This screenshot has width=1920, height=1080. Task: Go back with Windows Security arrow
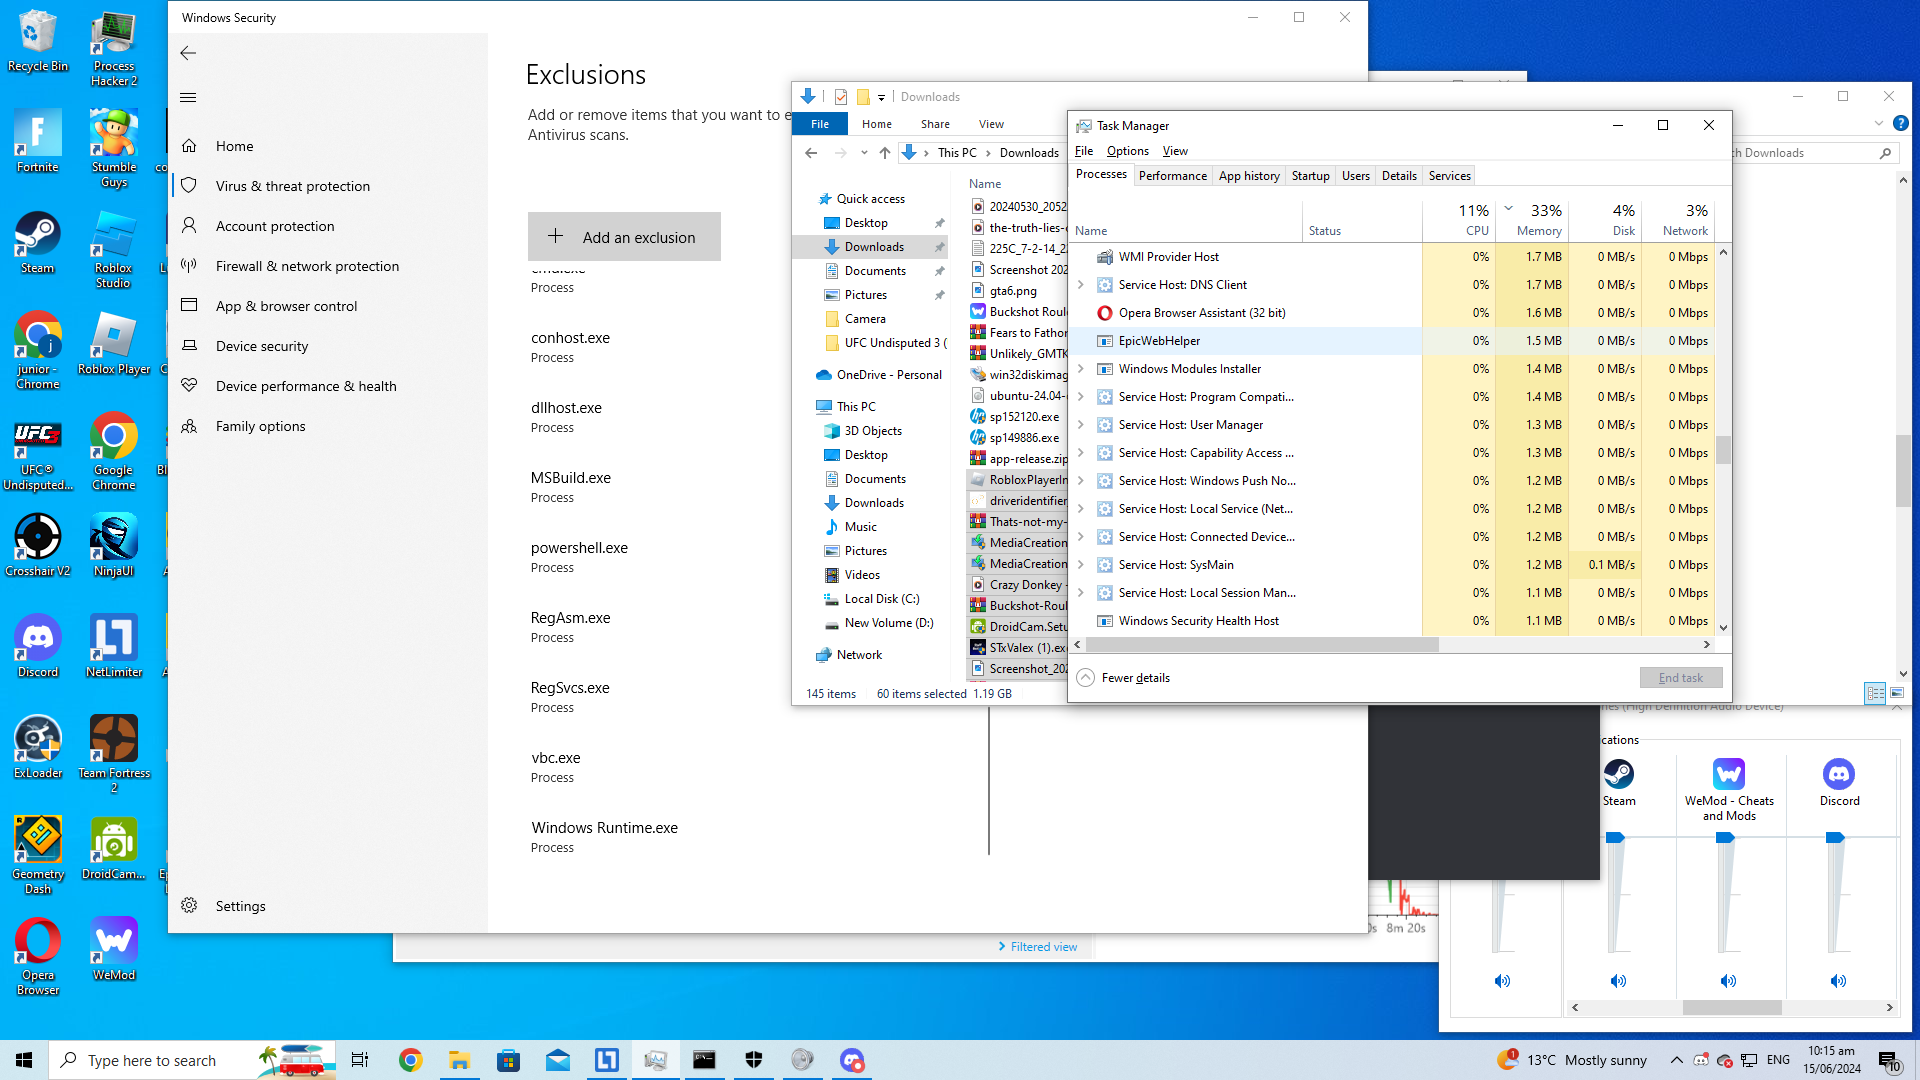[188, 53]
